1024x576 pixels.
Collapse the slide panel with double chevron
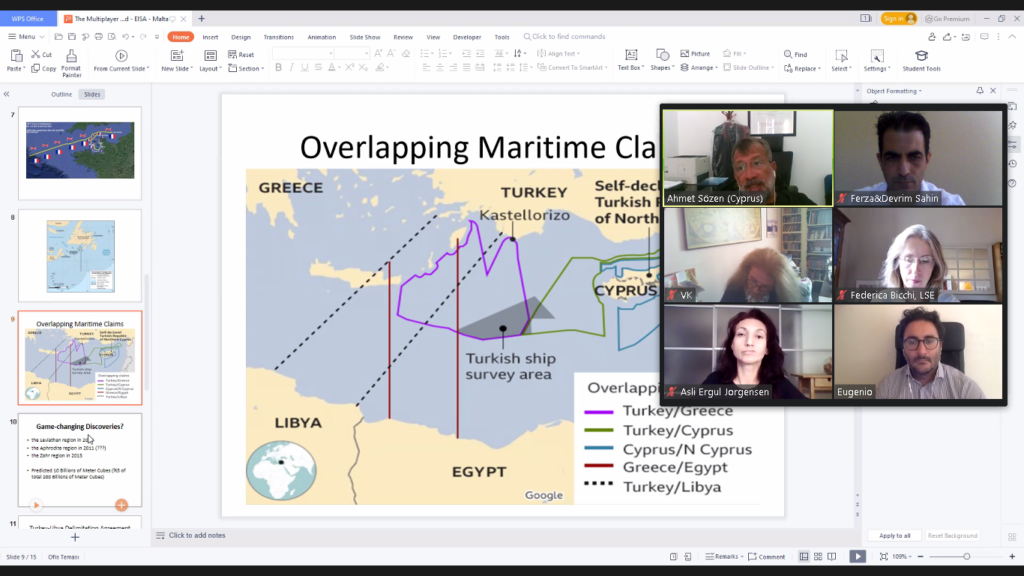(x=7, y=94)
